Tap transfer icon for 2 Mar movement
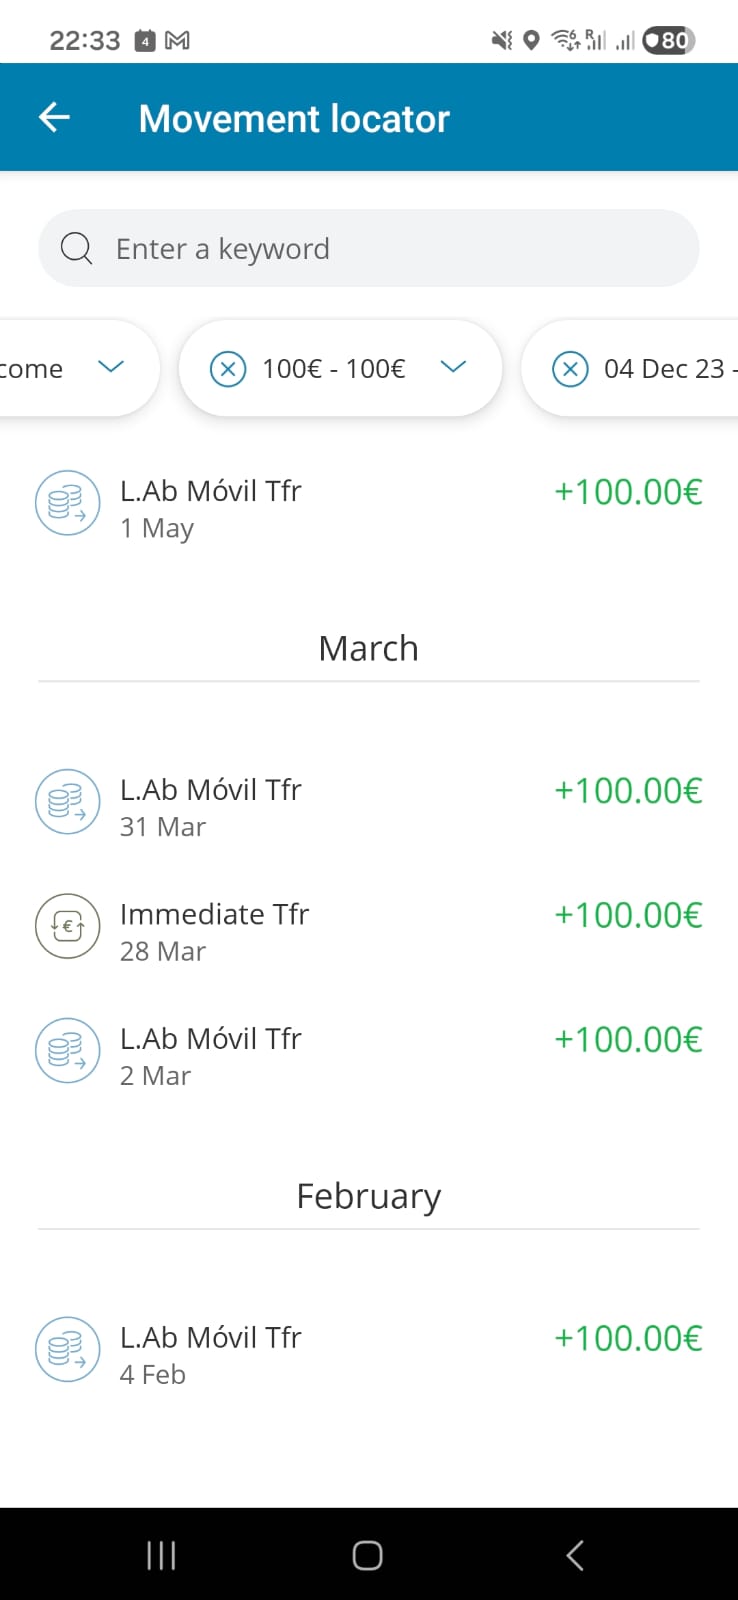Screen dimensions: 738x1600 click(67, 1051)
